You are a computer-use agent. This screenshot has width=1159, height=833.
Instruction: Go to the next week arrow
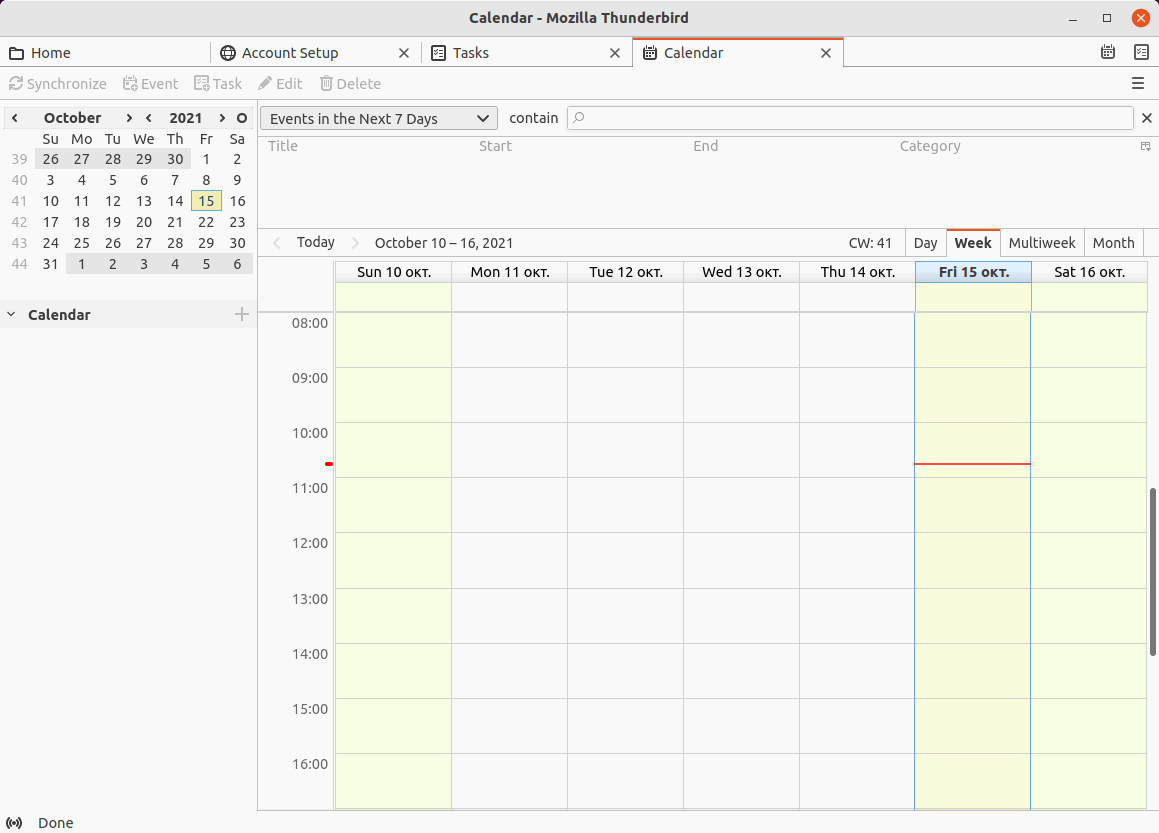click(355, 242)
